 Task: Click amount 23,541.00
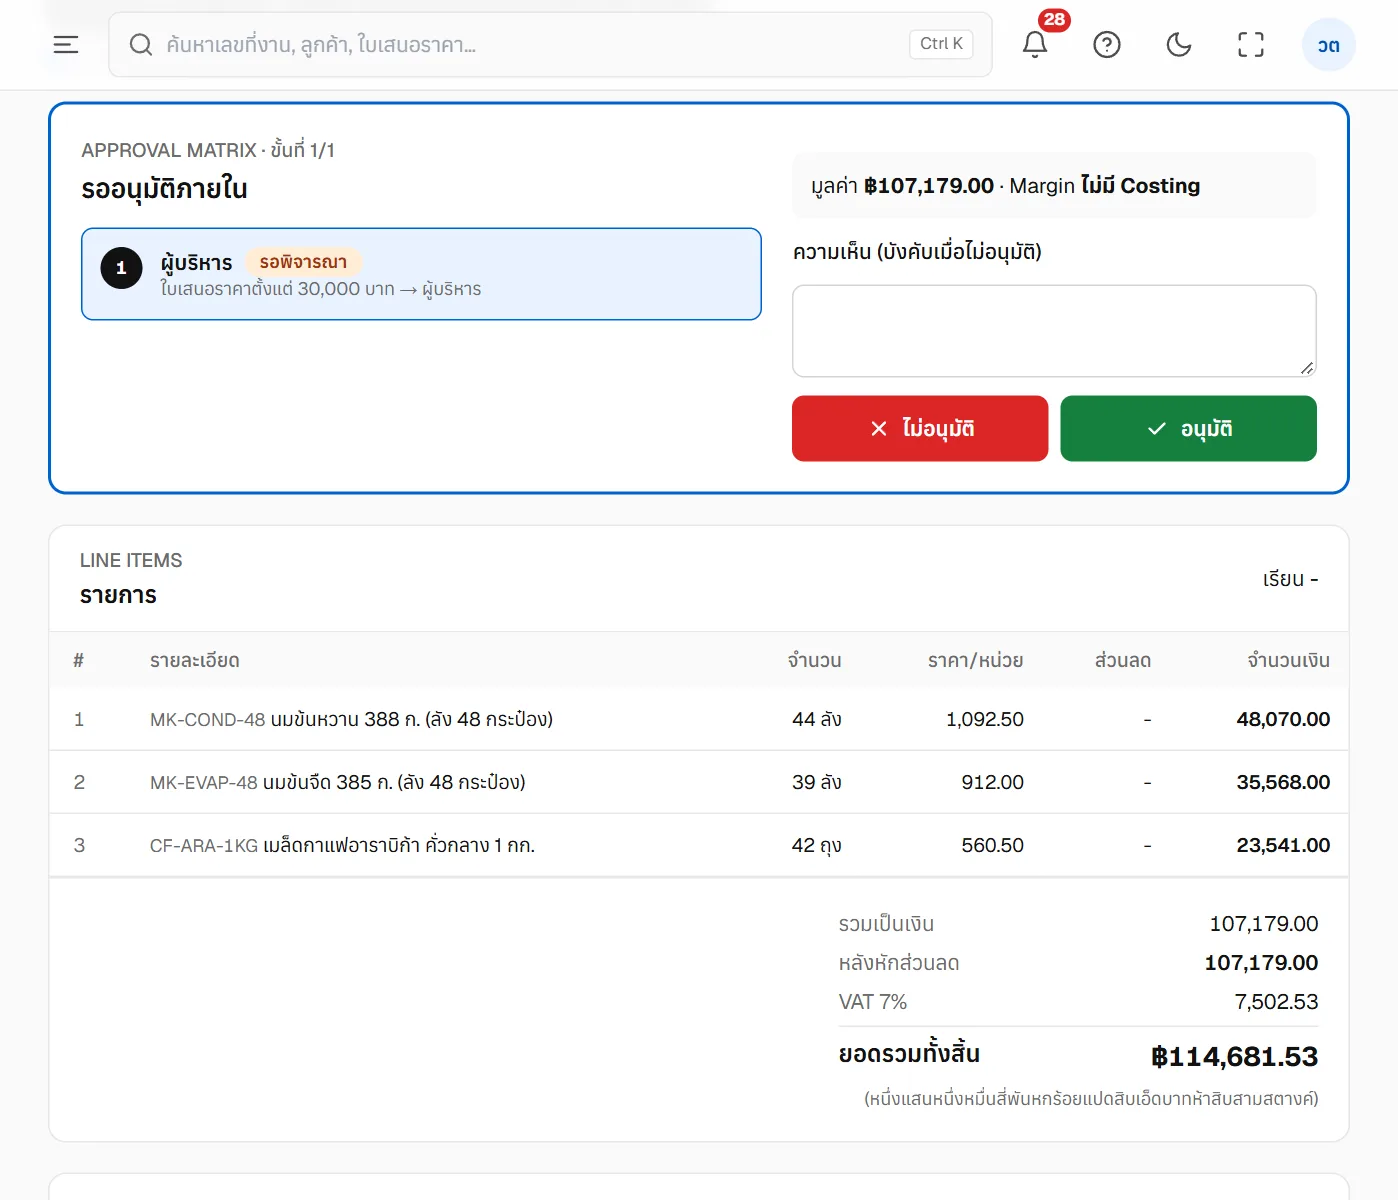[x=1283, y=845]
